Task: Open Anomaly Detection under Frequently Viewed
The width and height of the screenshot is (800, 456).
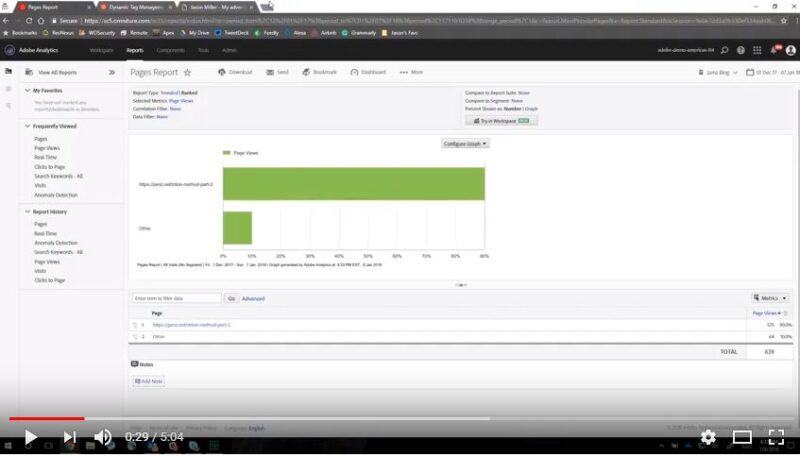Action: click(56, 195)
